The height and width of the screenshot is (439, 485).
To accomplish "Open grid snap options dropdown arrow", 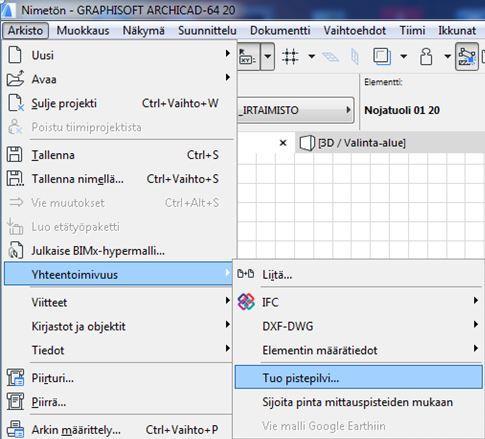I will [312, 56].
